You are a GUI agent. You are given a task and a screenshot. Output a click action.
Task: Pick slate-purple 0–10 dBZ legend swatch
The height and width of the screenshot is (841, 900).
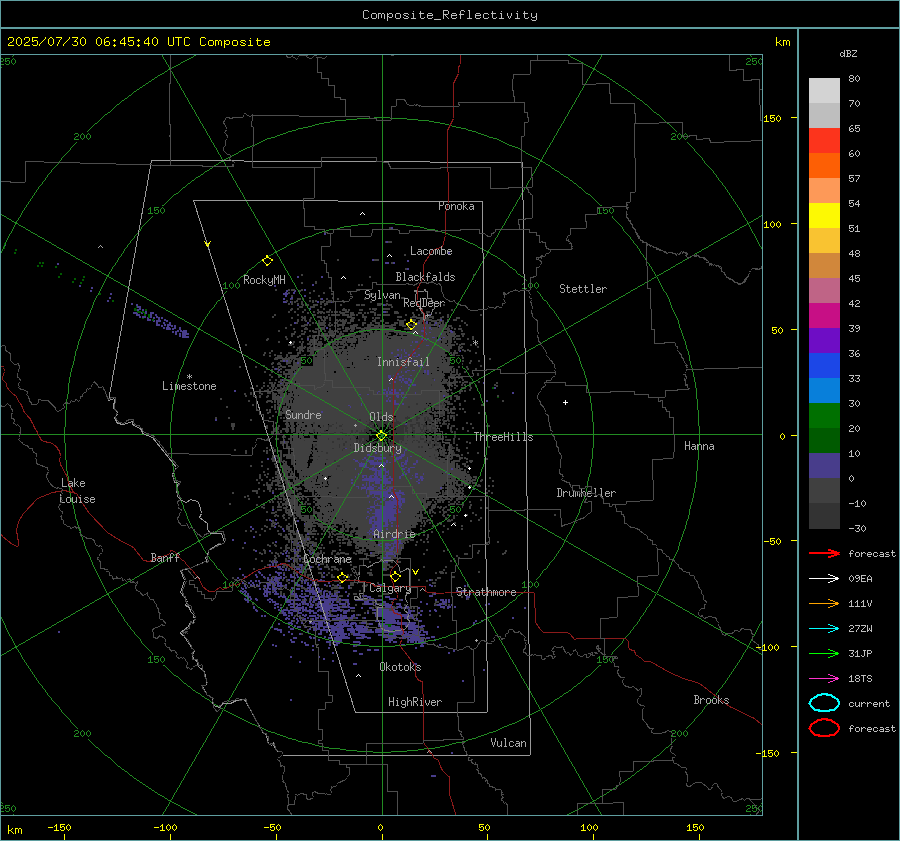824,466
